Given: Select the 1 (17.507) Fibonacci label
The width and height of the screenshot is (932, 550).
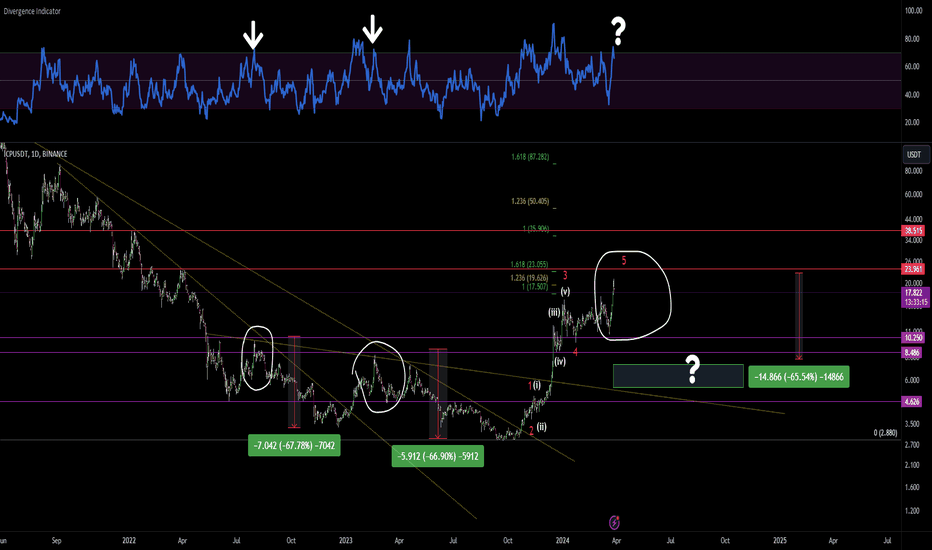Looking at the screenshot, I should coord(534,287).
